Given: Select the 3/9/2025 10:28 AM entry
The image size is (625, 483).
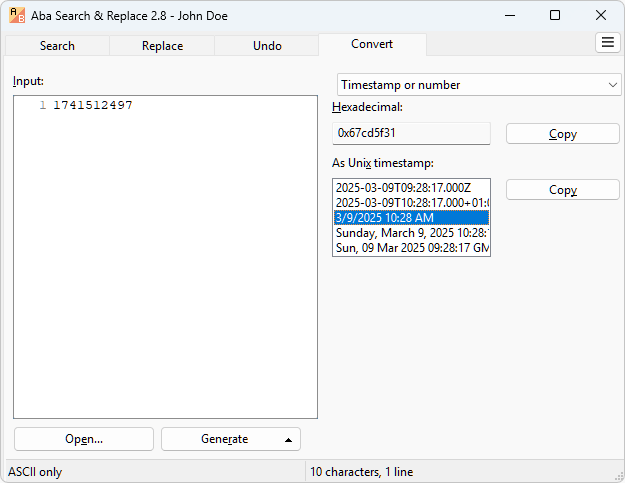Looking at the screenshot, I should pyautogui.click(x=411, y=218).
